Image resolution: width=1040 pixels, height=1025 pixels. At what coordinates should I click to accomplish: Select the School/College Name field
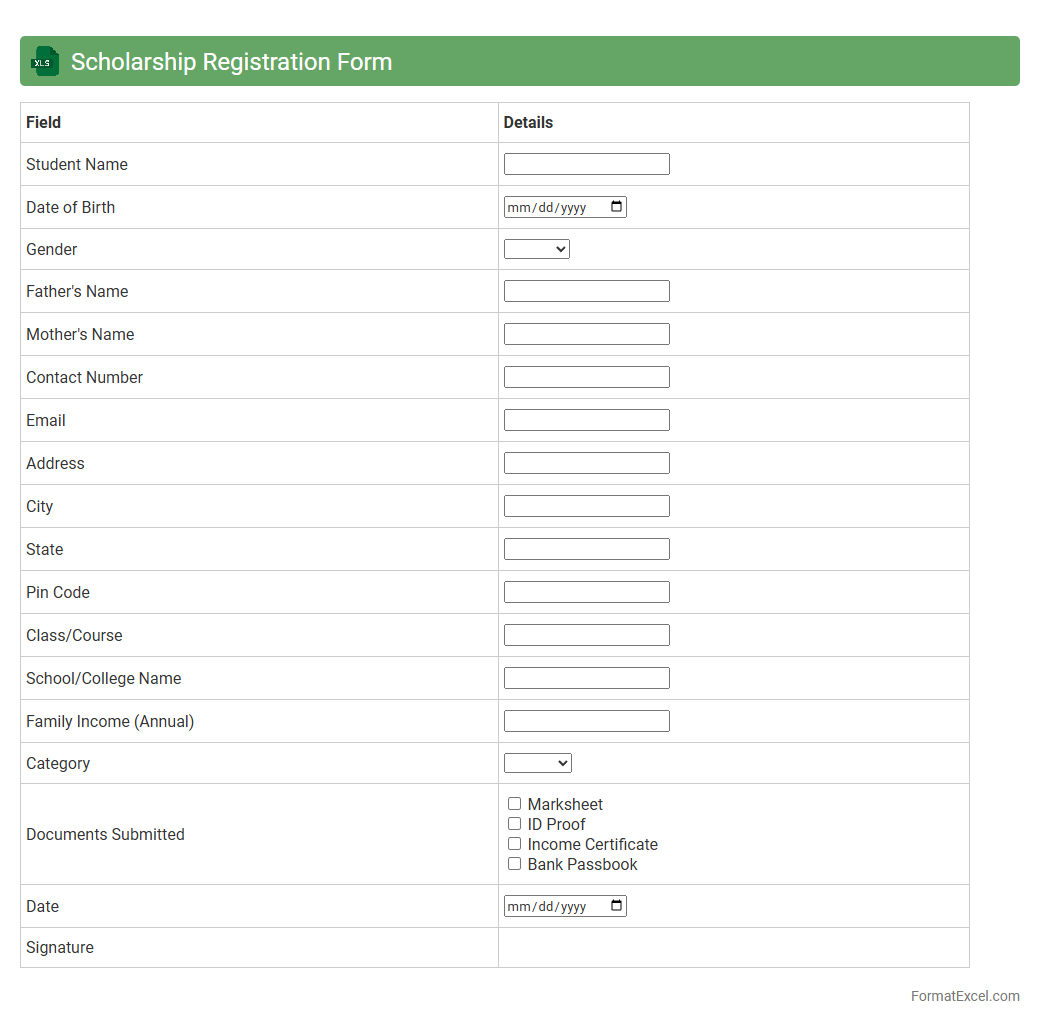tap(587, 678)
